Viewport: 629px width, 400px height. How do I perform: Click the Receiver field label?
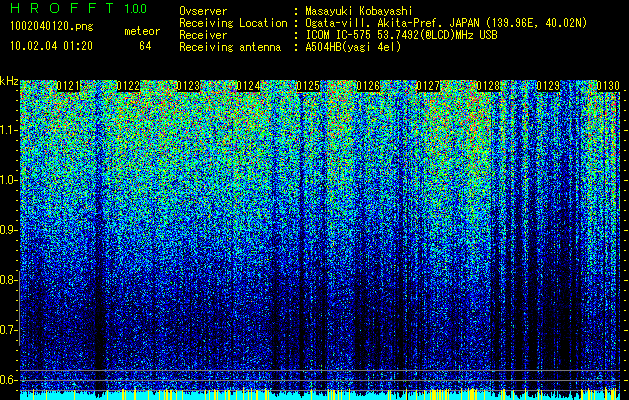point(203,35)
